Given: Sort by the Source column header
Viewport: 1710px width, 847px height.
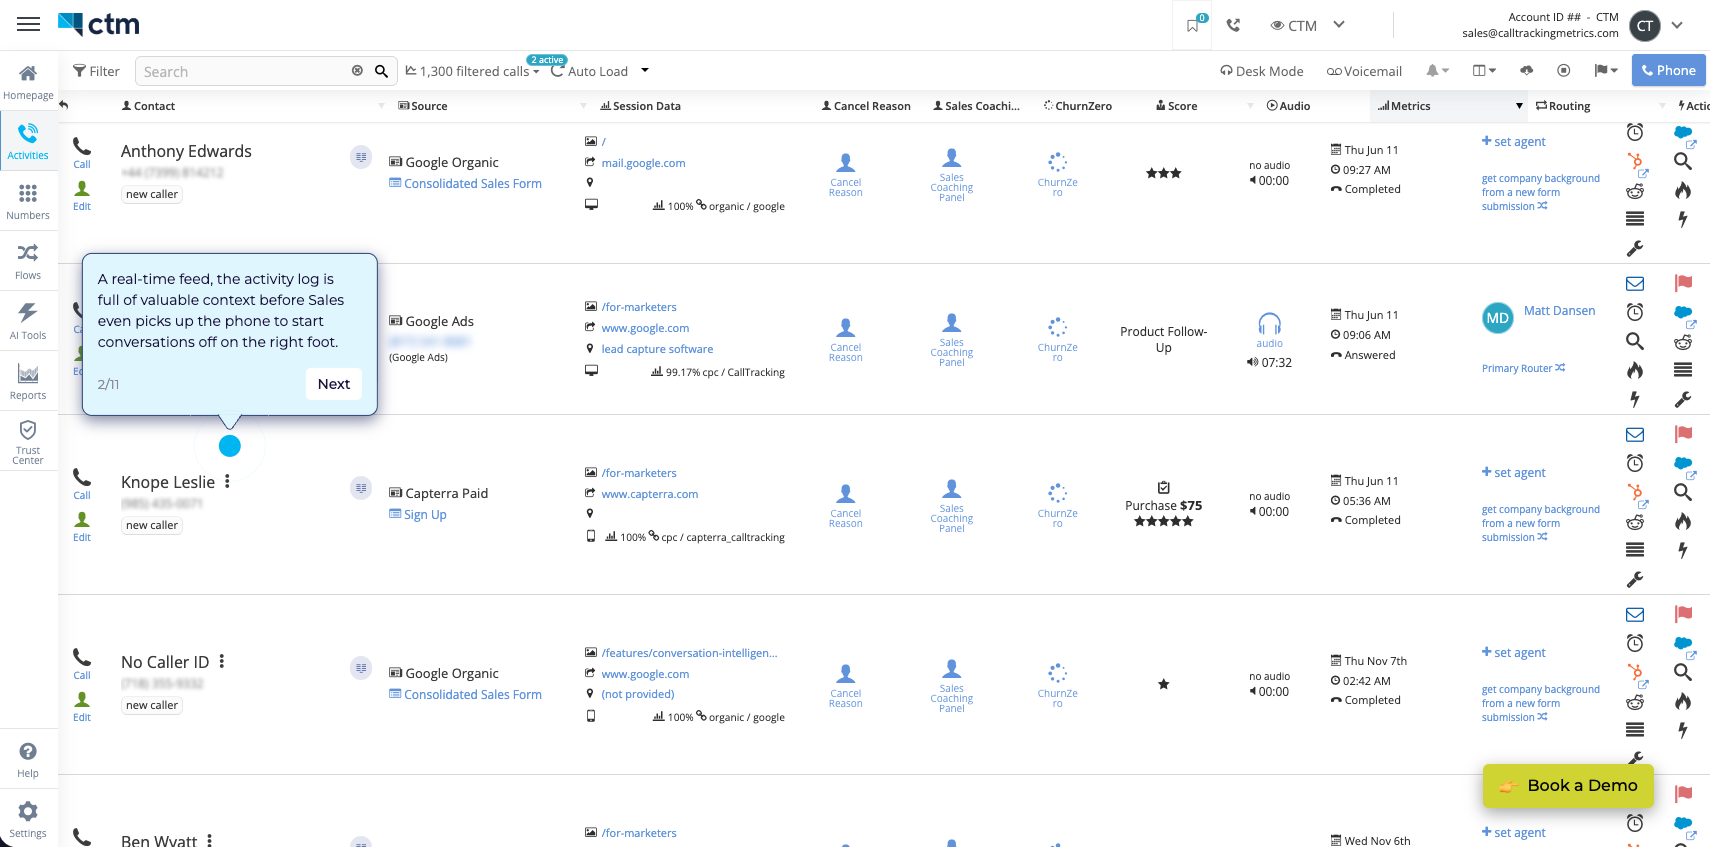Looking at the screenshot, I should (x=423, y=106).
